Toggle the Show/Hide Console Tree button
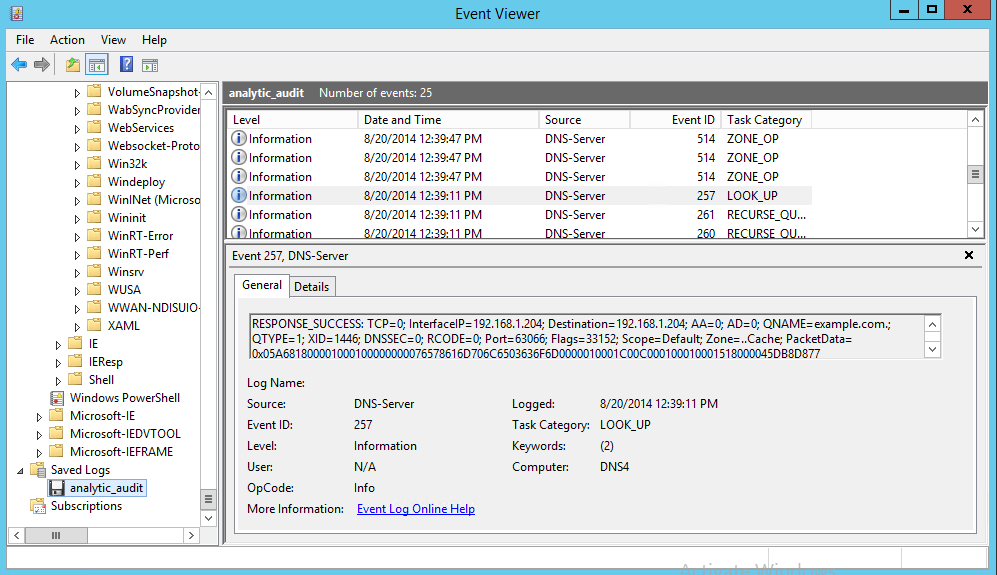 click(x=96, y=65)
